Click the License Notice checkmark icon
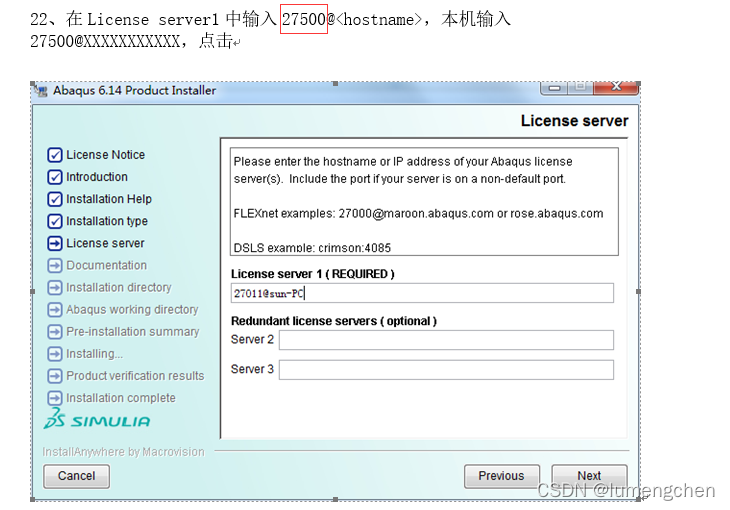The image size is (730, 510). pos(55,155)
